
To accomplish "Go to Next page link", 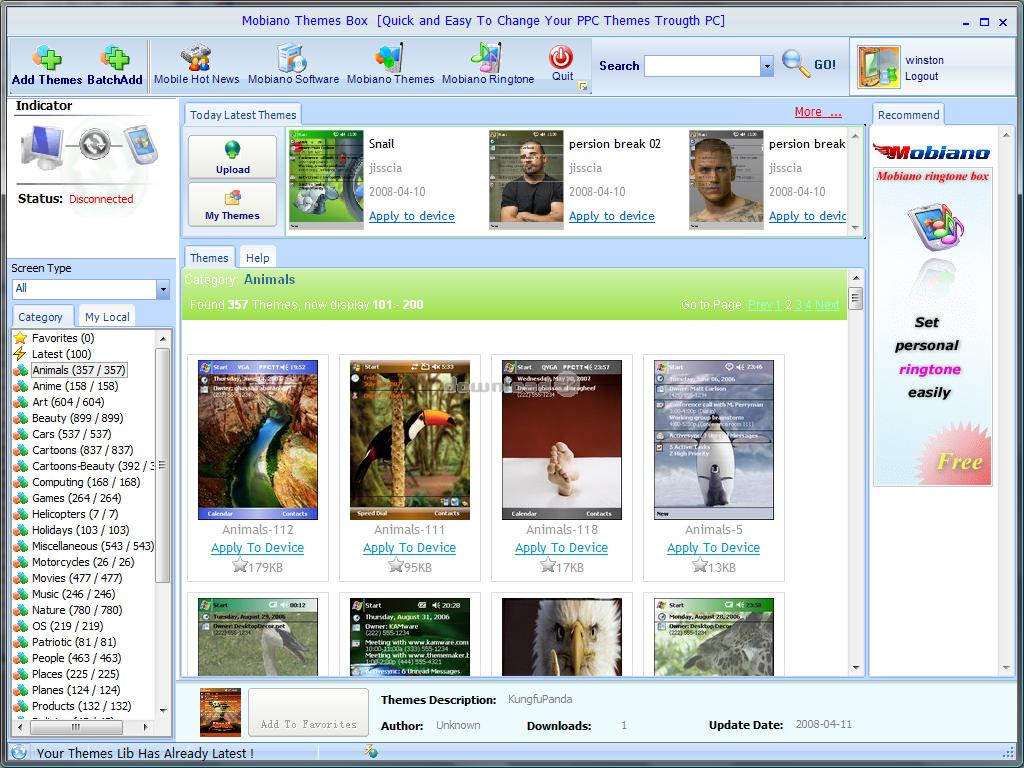I will pos(827,305).
